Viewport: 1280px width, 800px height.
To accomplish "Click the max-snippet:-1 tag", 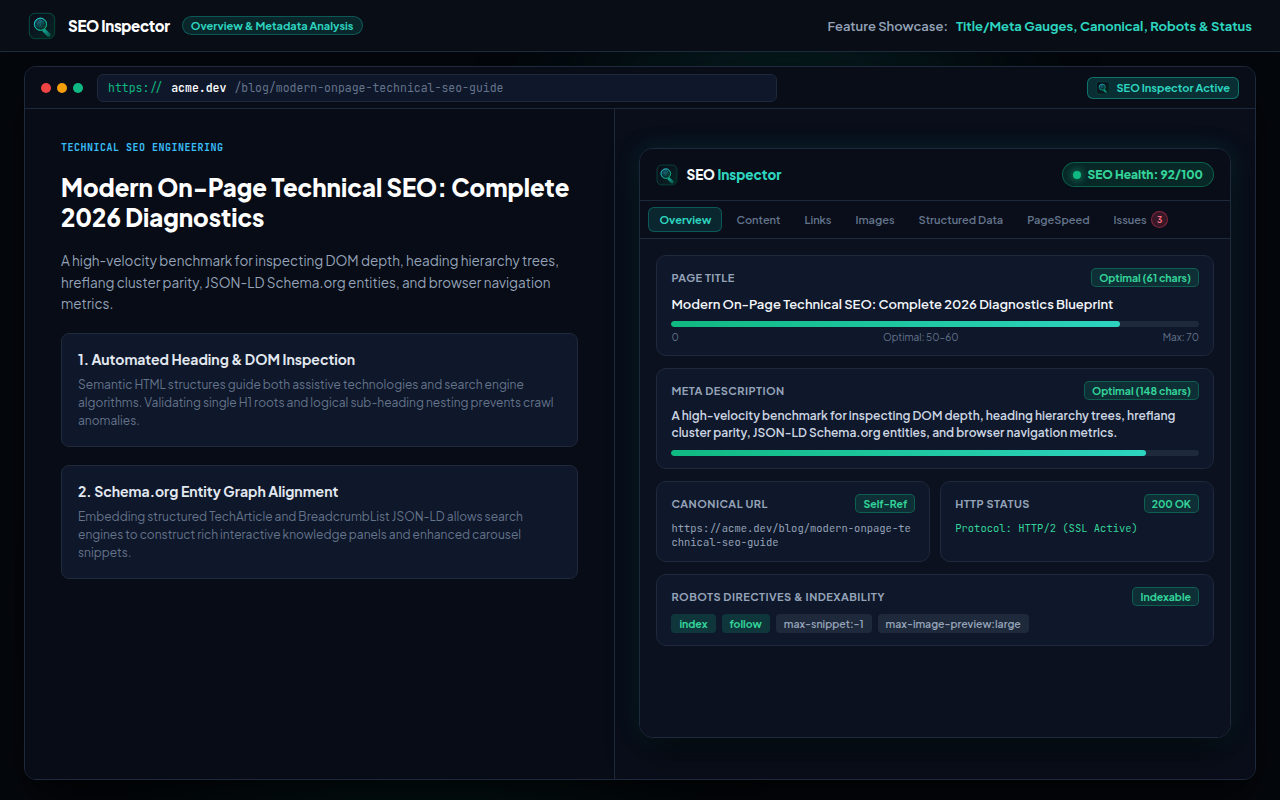I will 824,624.
